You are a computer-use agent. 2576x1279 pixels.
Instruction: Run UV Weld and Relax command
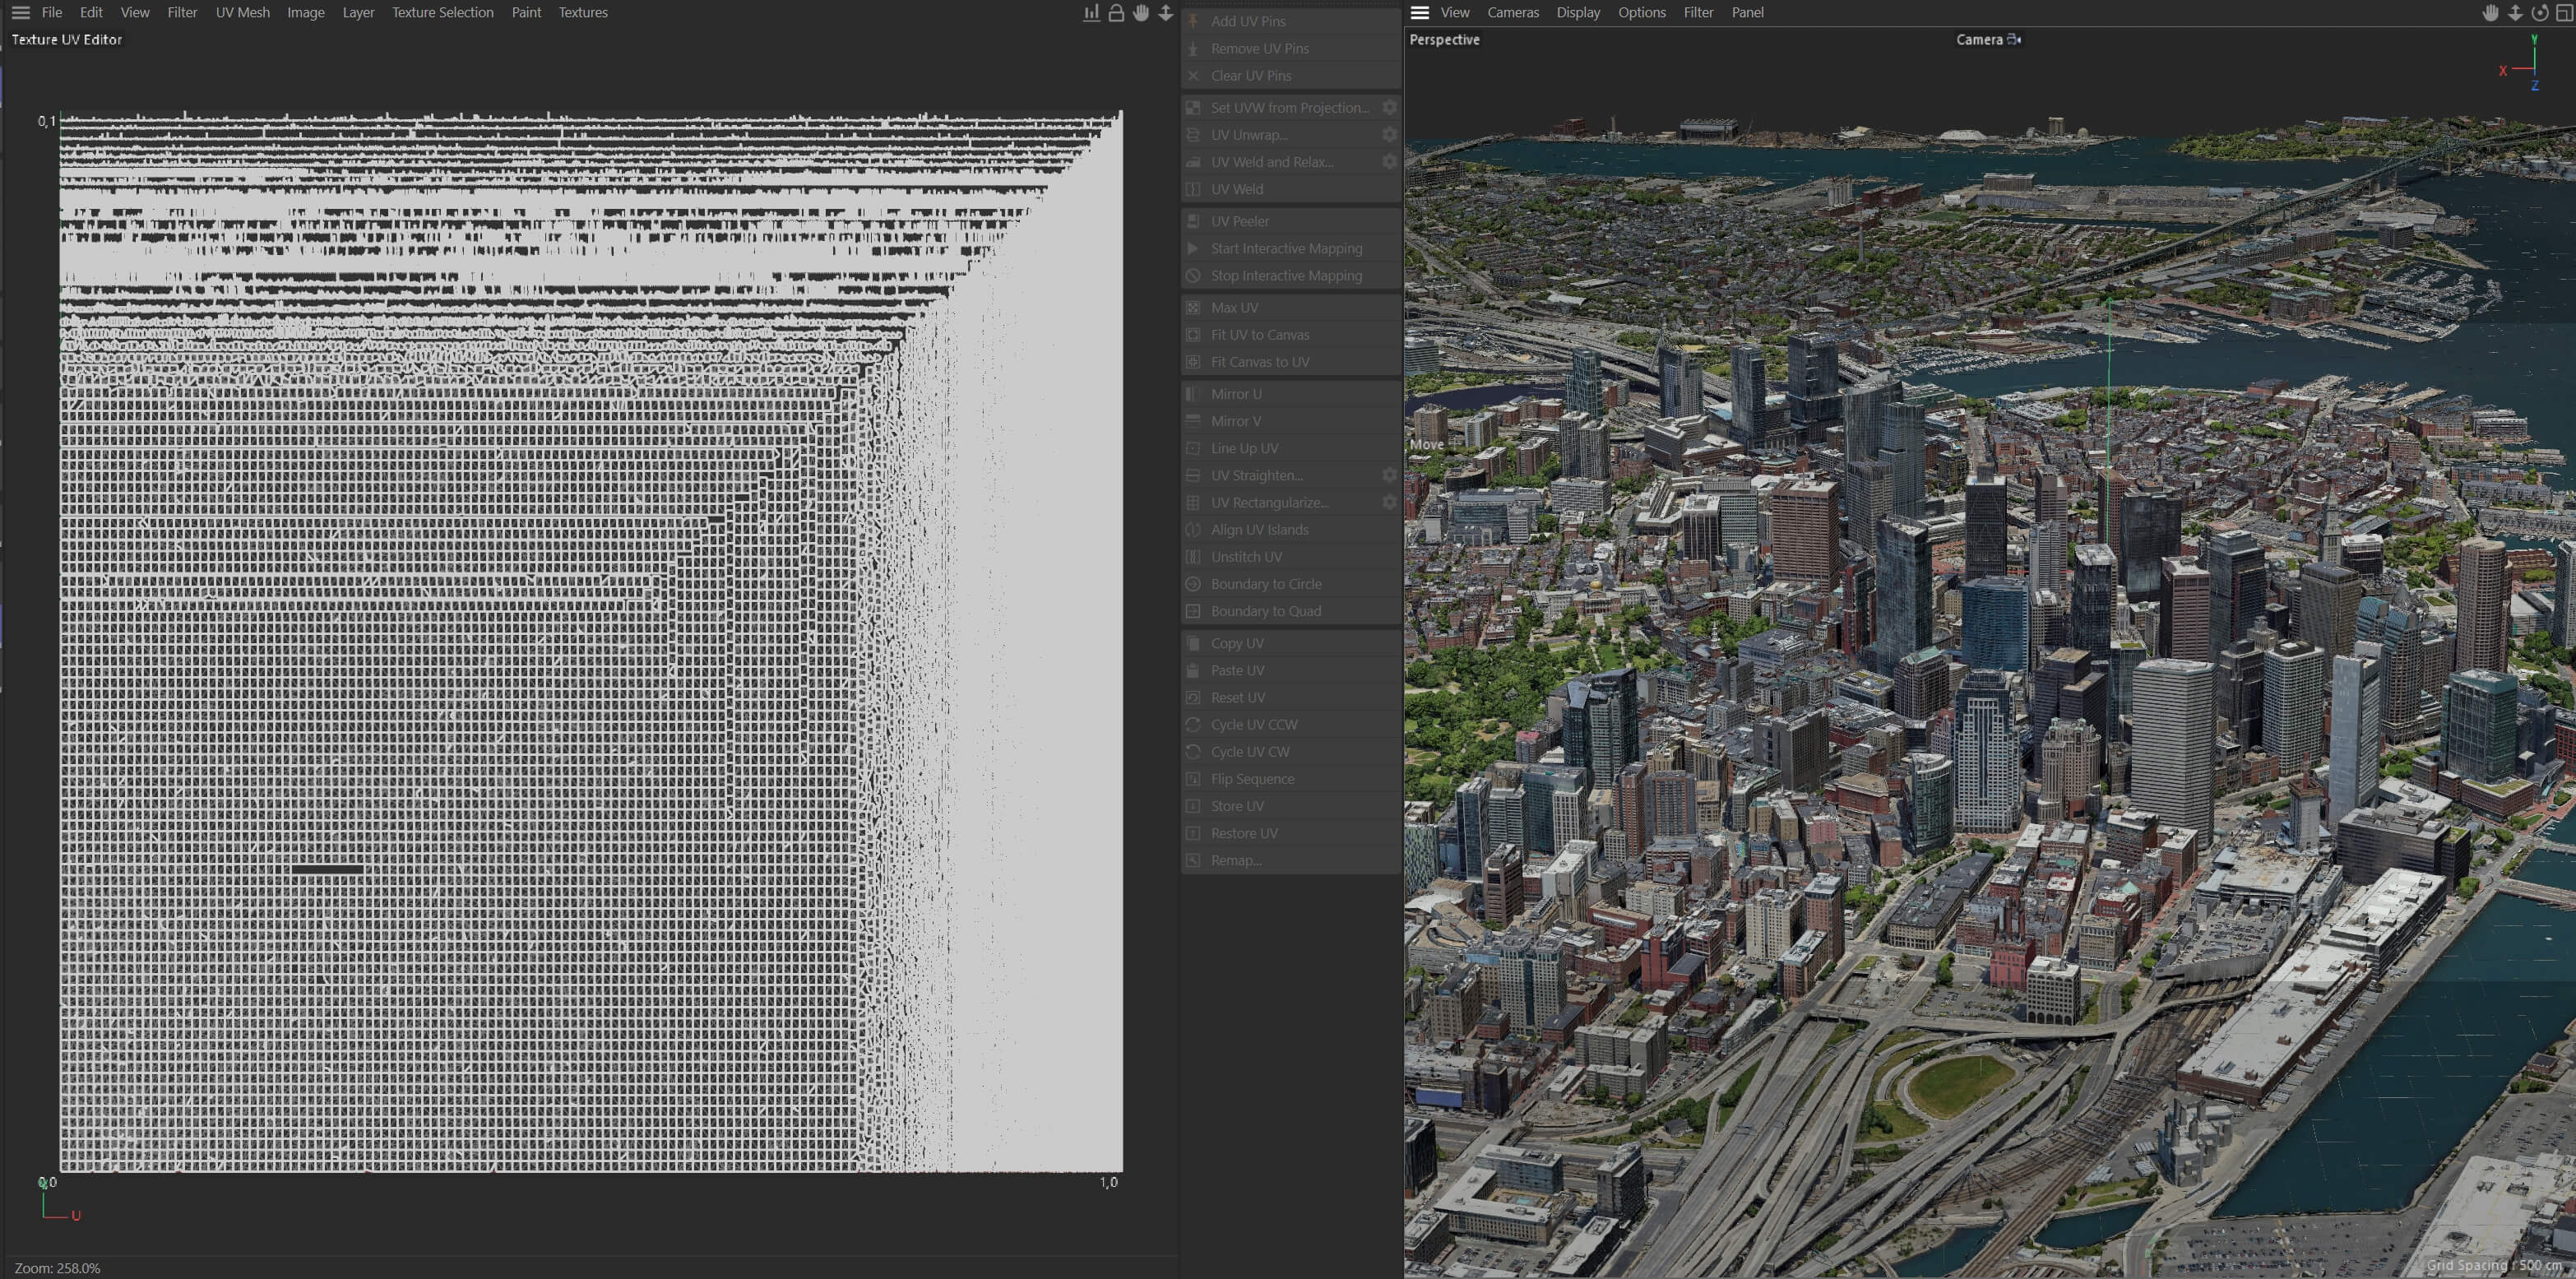(1280, 161)
